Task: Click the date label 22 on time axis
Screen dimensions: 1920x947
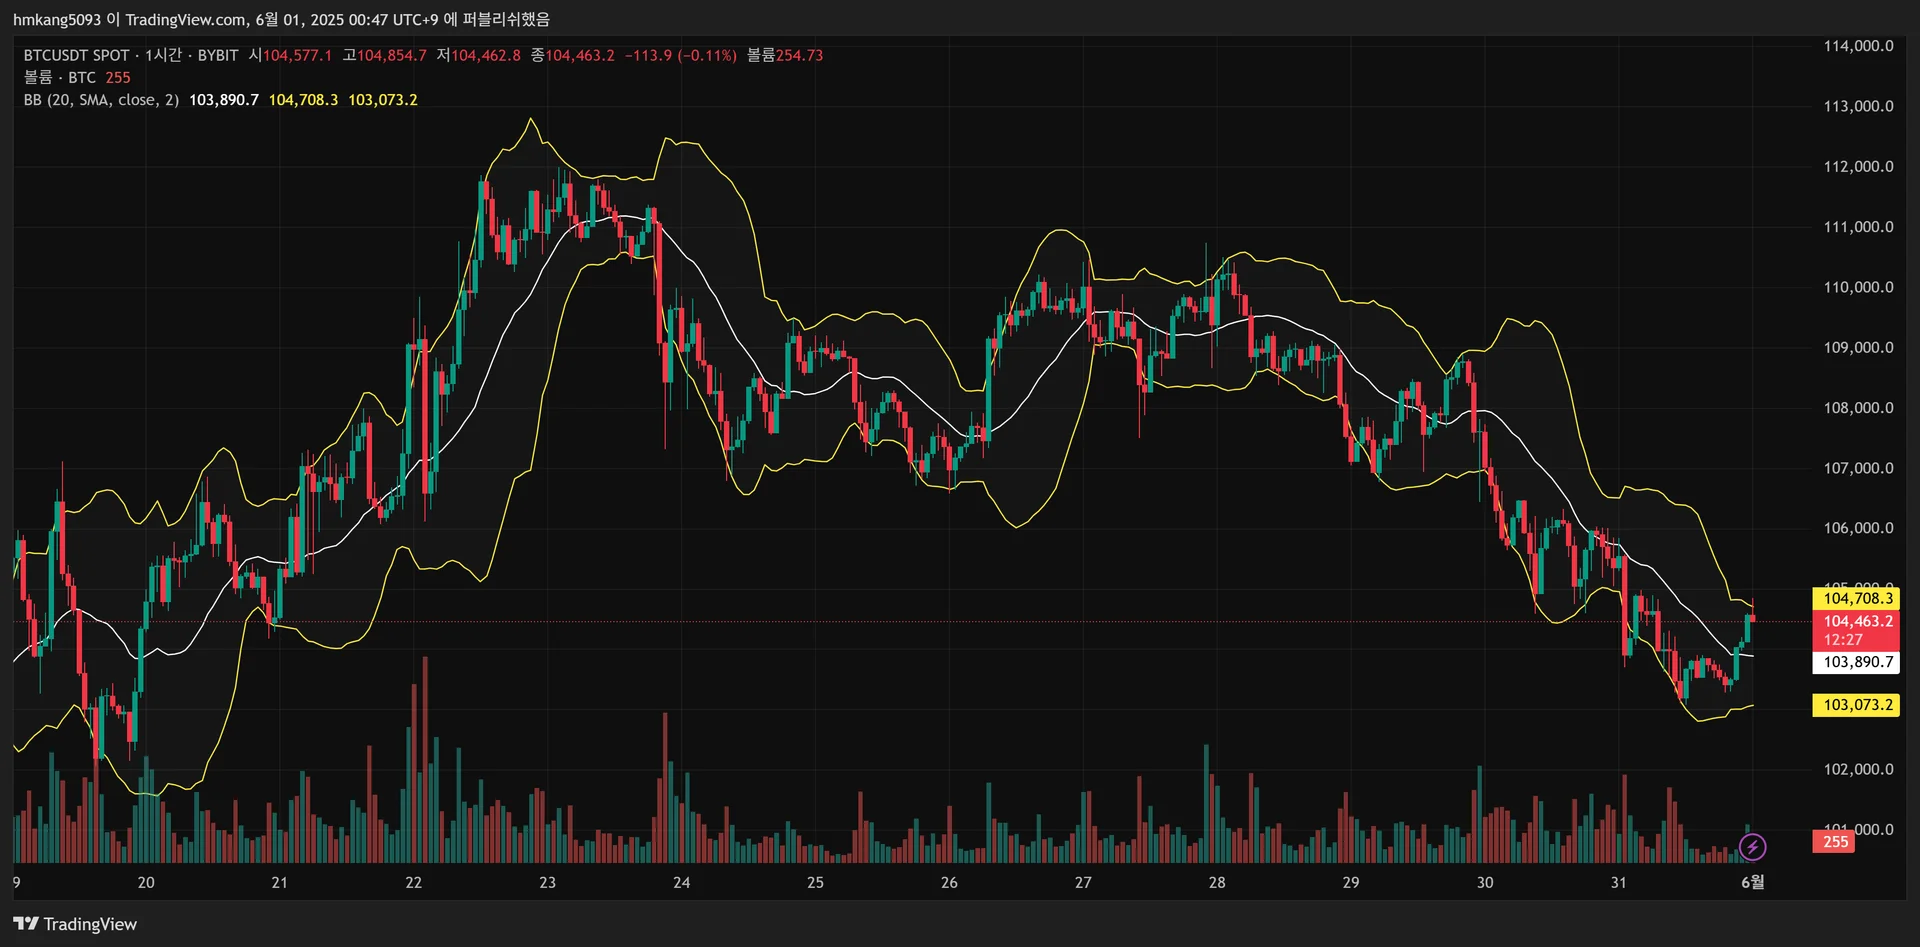Action: [x=414, y=882]
